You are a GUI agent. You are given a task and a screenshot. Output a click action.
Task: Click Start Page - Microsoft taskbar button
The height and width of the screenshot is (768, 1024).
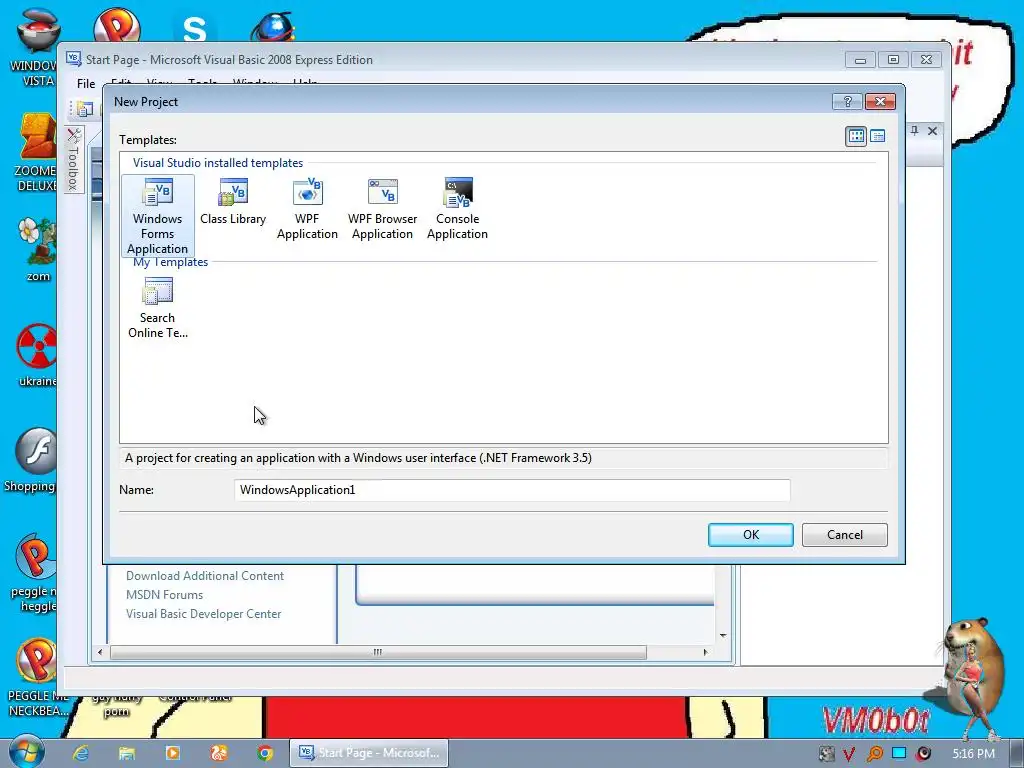(x=370, y=753)
